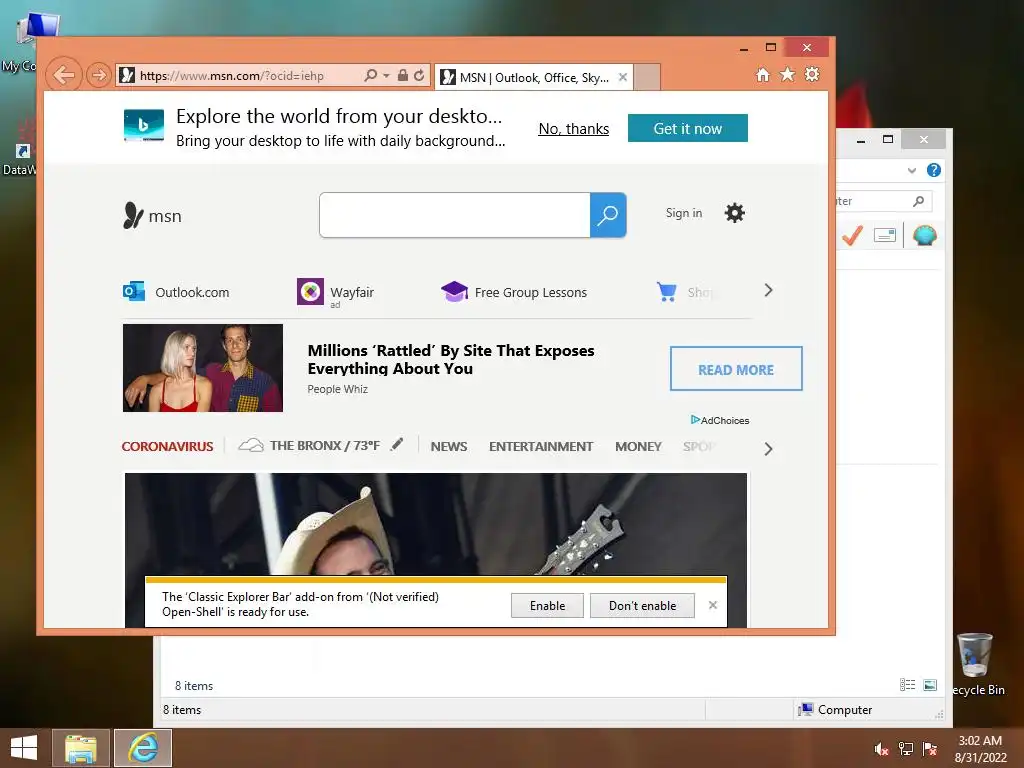Screen dimensions: 1024x768
Task: Open the CORONAVIRUS news section
Action: [x=167, y=447]
